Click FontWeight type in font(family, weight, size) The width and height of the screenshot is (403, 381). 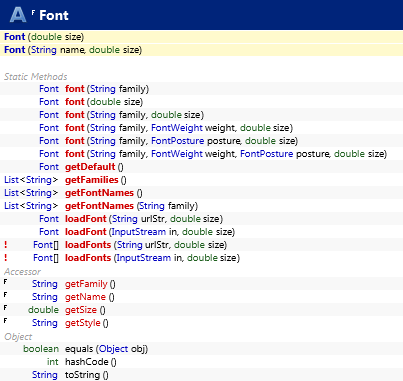pyautogui.click(x=177, y=128)
